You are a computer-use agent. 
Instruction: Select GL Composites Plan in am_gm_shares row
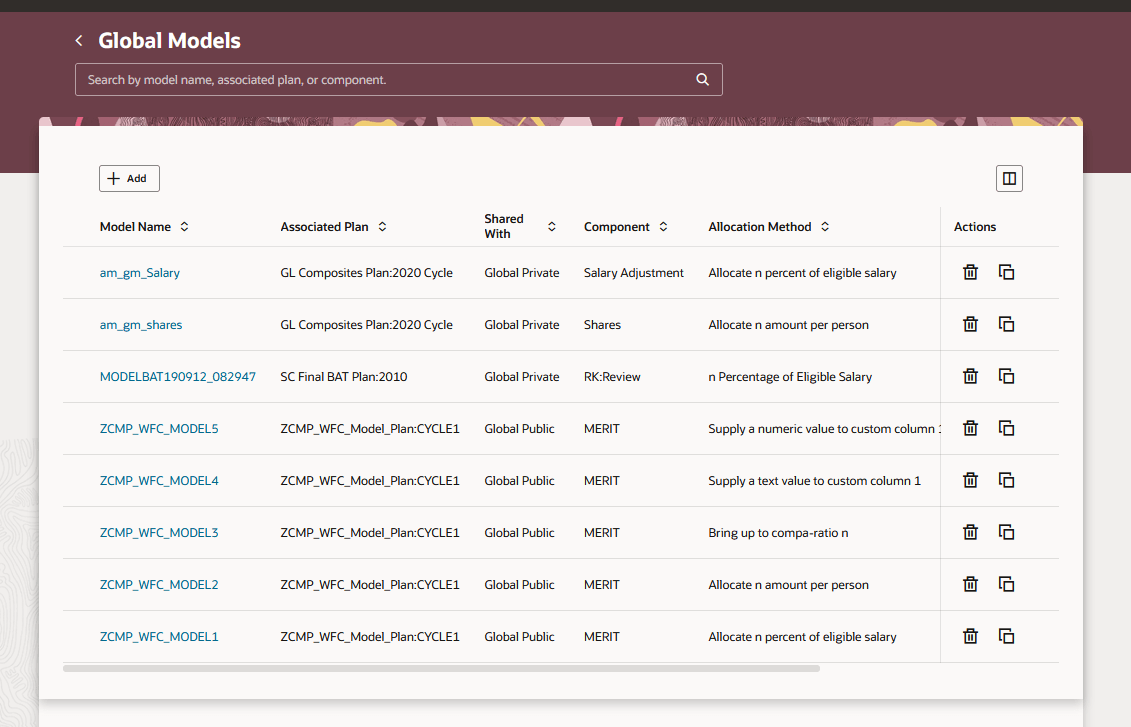(366, 325)
